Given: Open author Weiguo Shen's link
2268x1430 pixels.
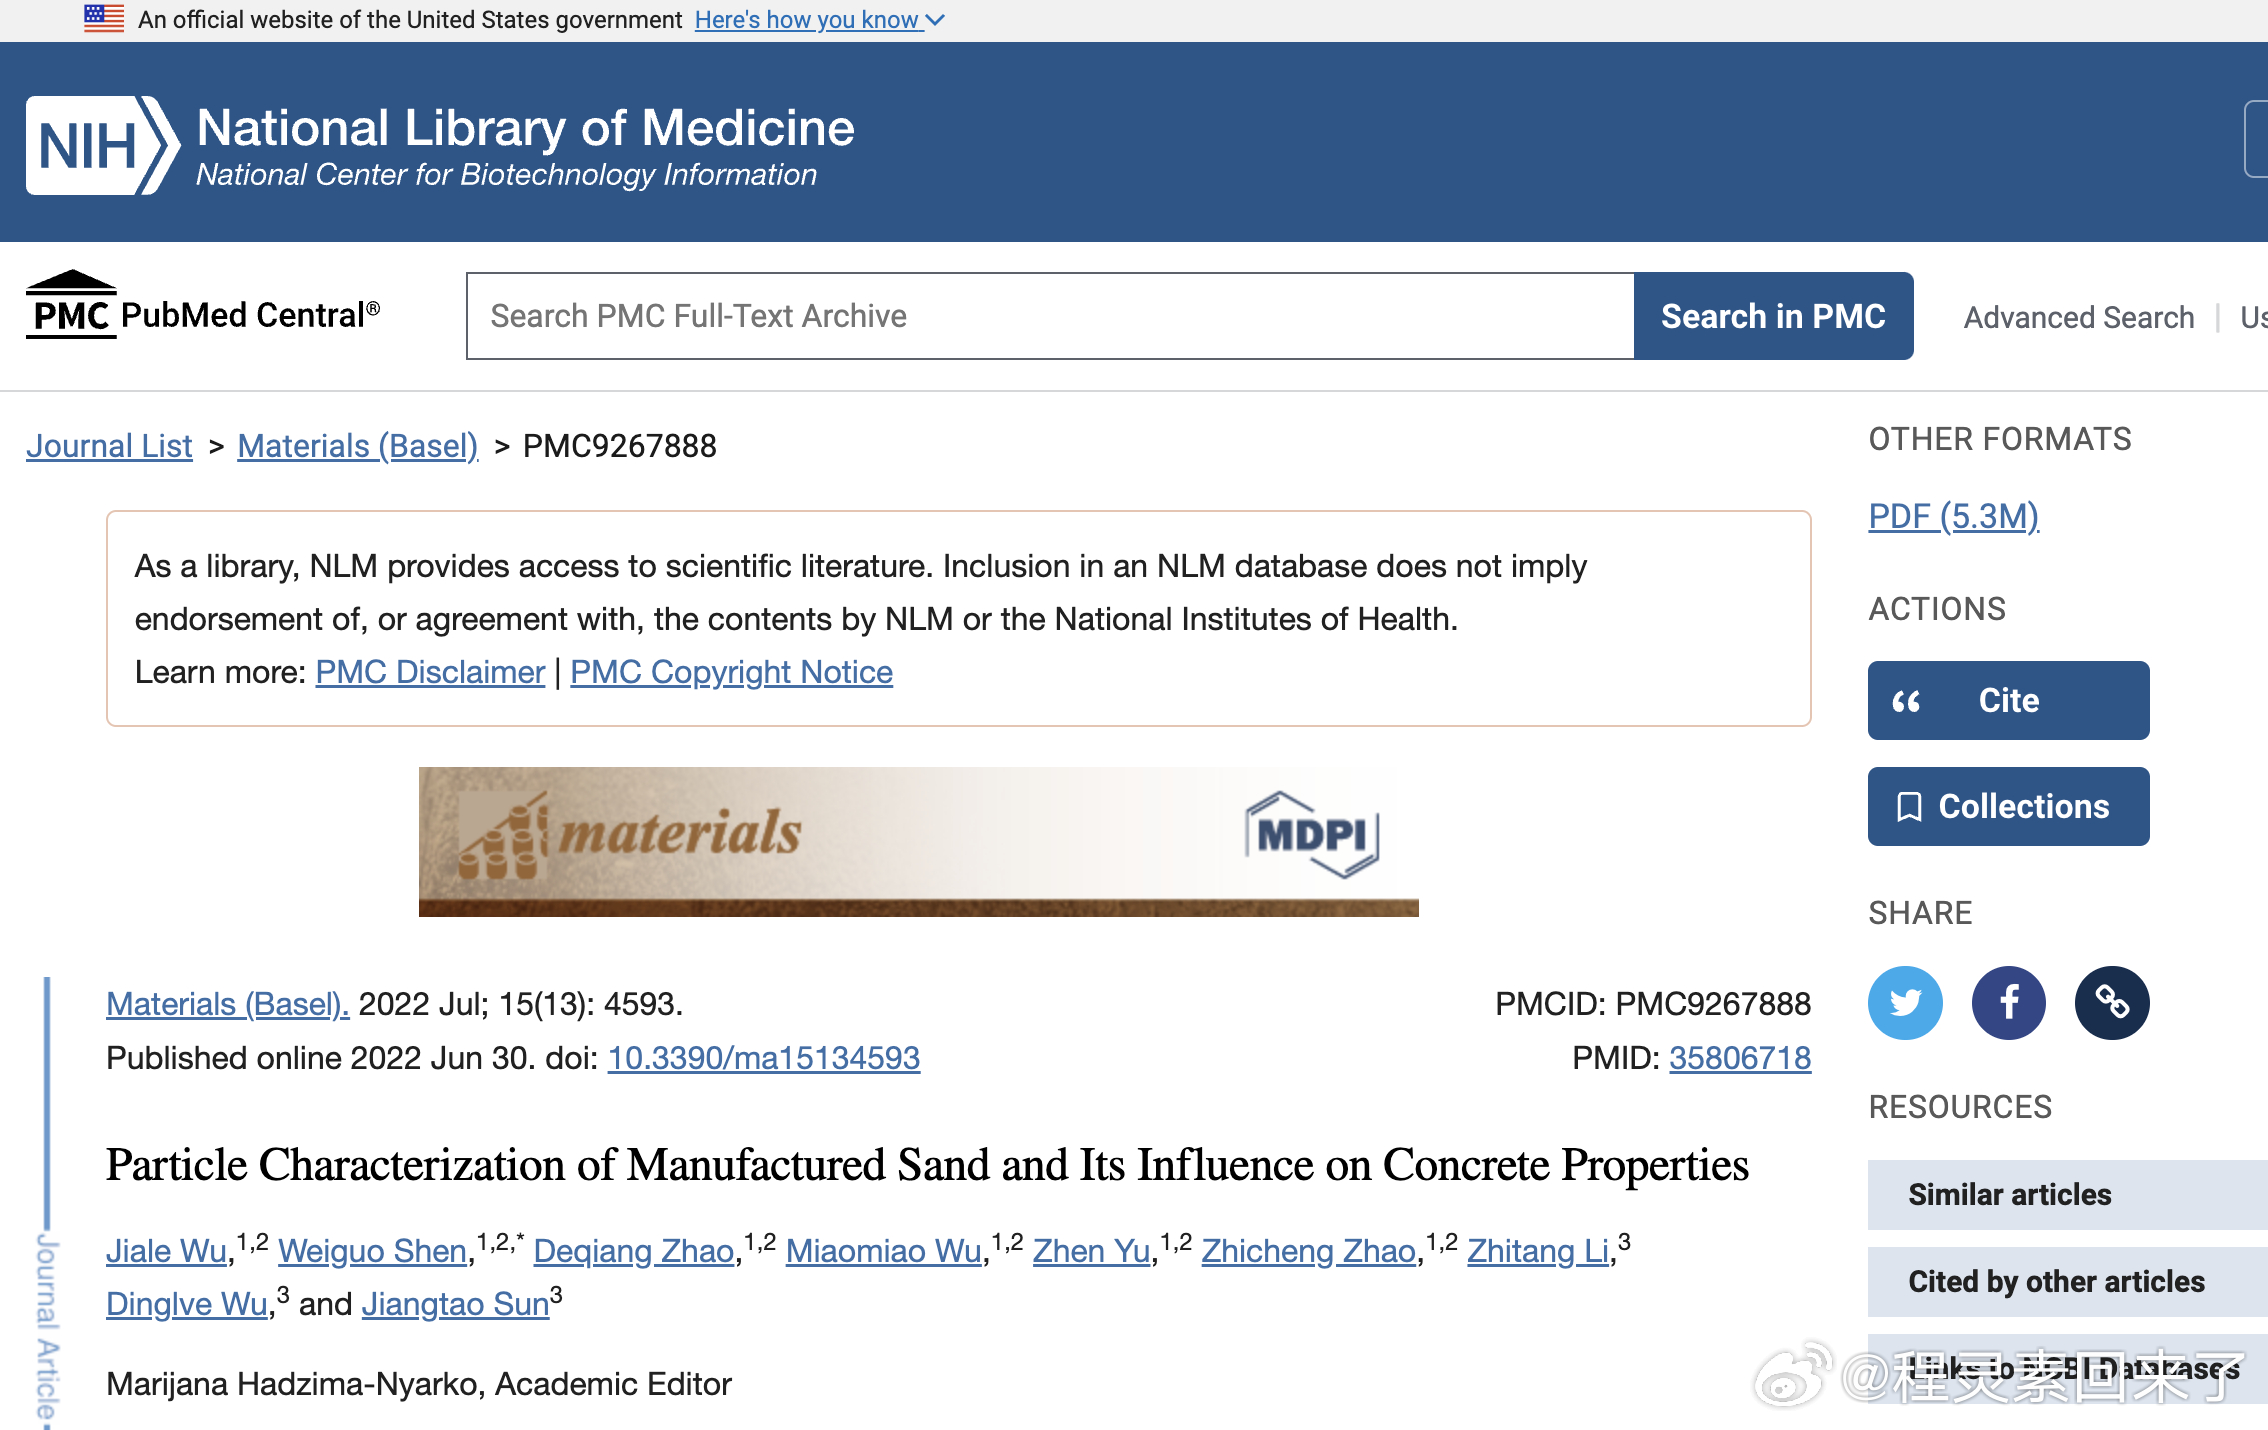Looking at the screenshot, I should click(x=372, y=1251).
